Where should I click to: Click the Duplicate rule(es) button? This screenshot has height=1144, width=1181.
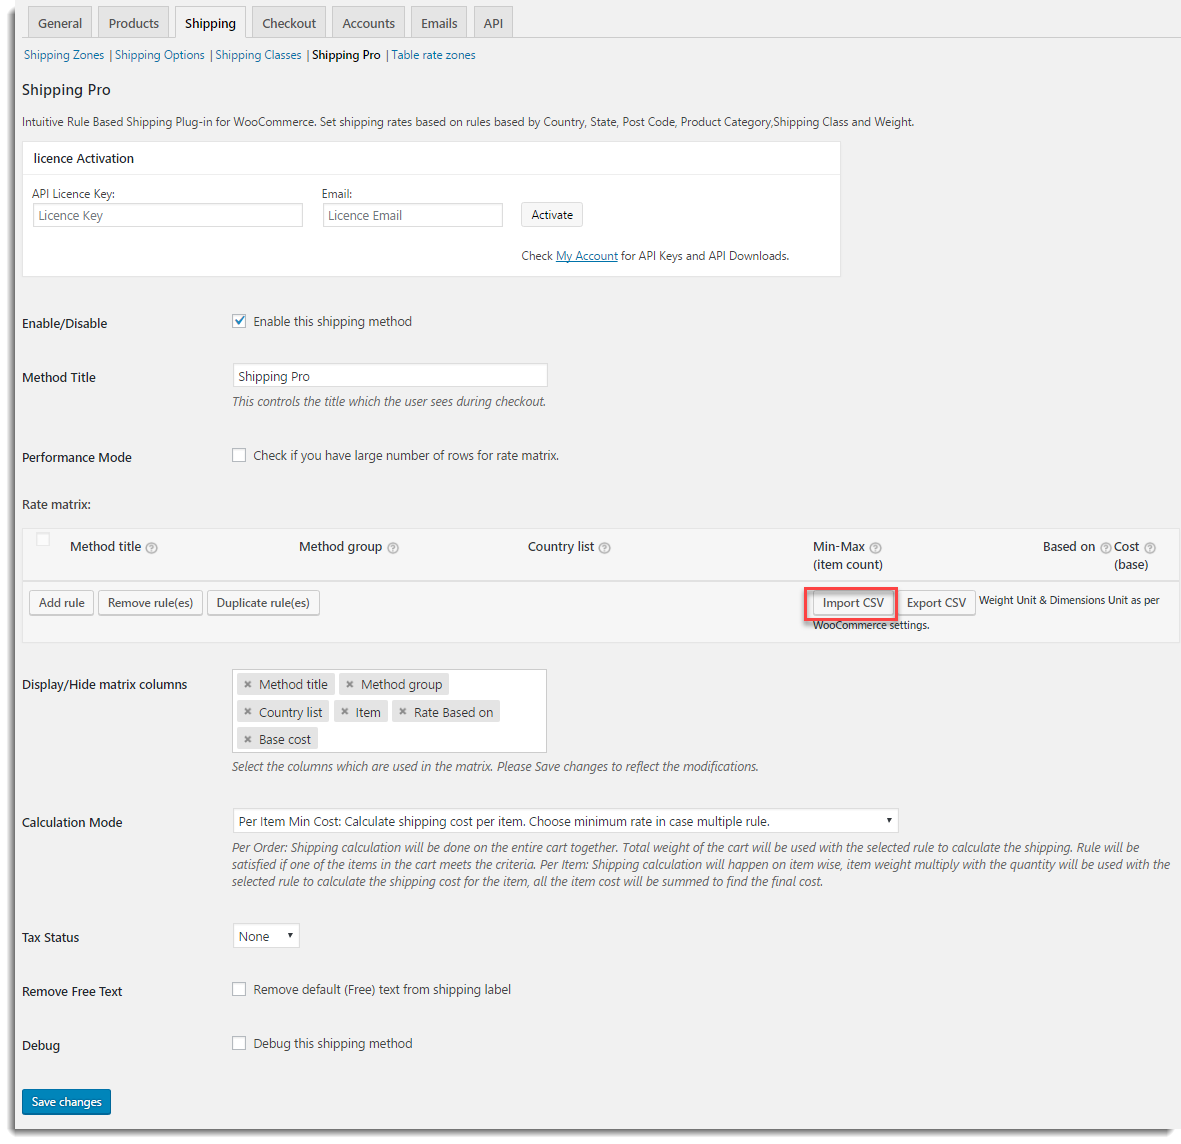263,603
